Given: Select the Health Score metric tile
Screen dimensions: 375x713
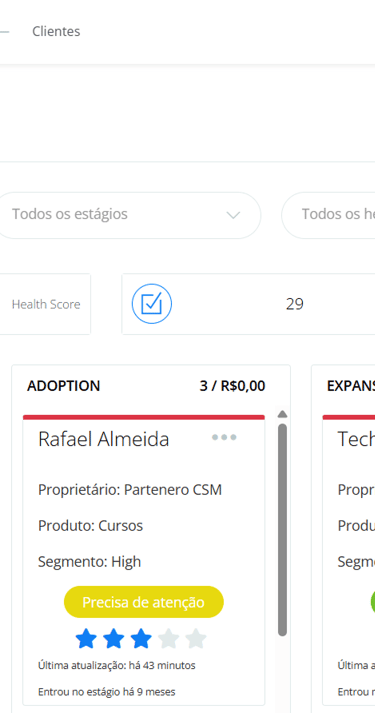Looking at the screenshot, I should coord(45,304).
